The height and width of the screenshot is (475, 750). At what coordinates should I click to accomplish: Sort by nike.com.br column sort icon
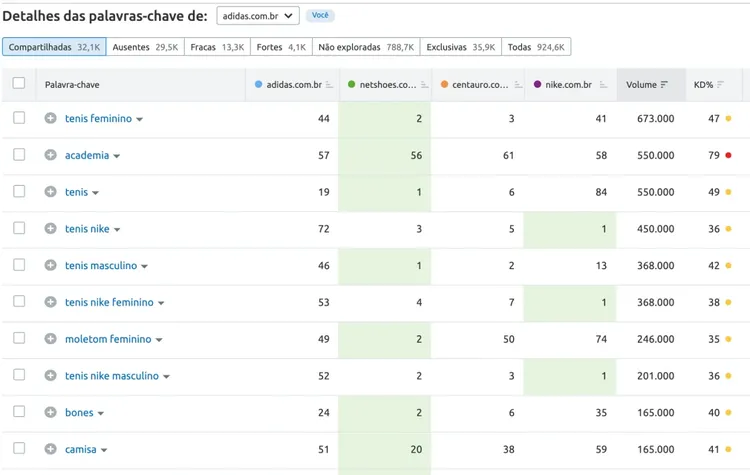(603, 85)
